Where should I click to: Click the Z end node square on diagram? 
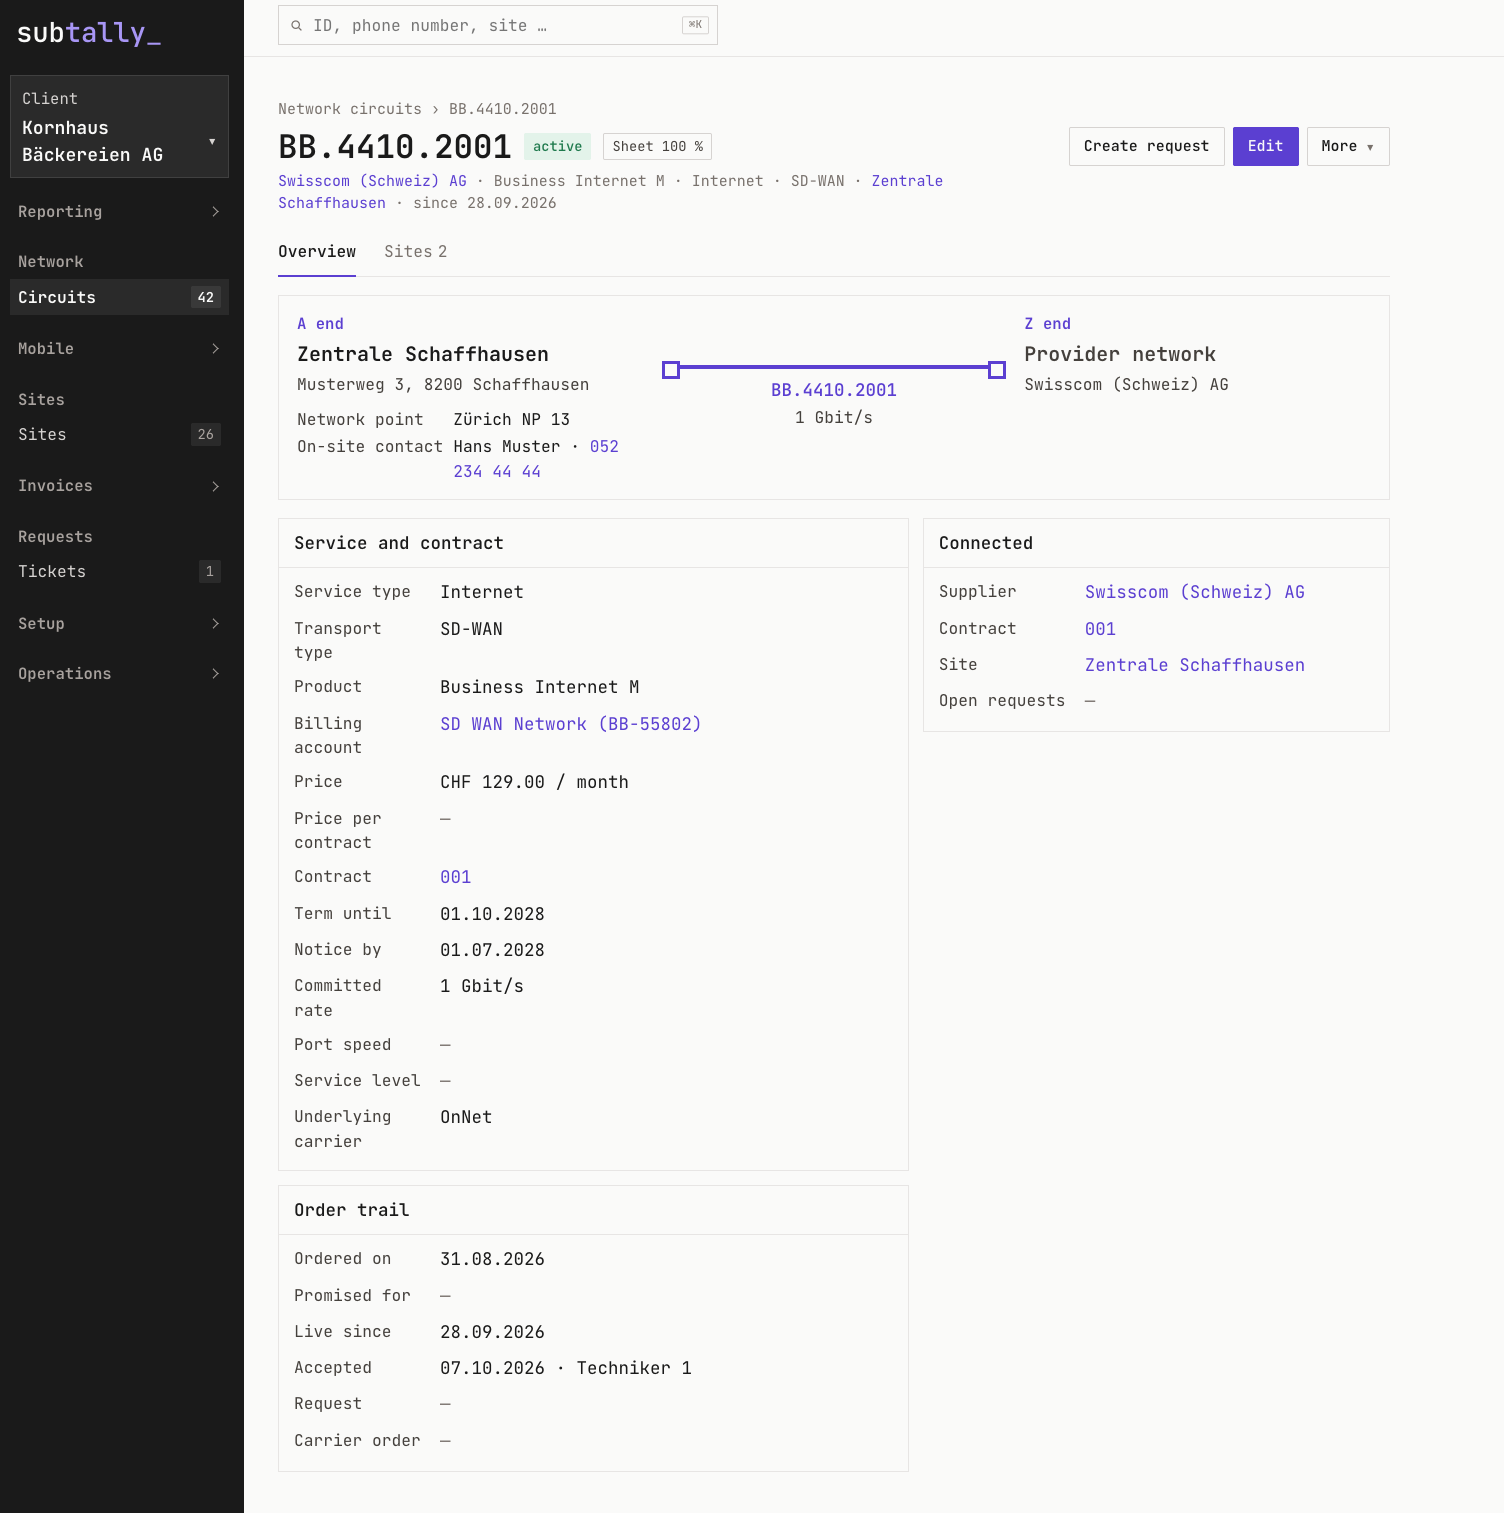point(997,370)
